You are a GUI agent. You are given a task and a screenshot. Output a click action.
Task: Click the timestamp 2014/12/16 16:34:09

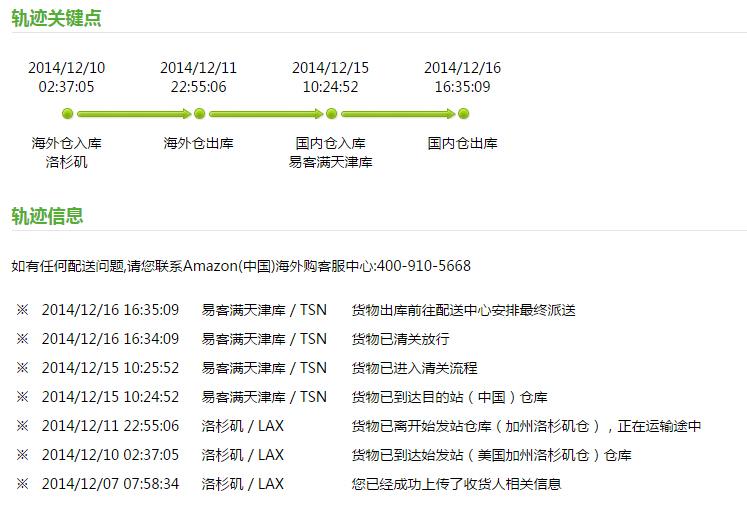point(111,339)
